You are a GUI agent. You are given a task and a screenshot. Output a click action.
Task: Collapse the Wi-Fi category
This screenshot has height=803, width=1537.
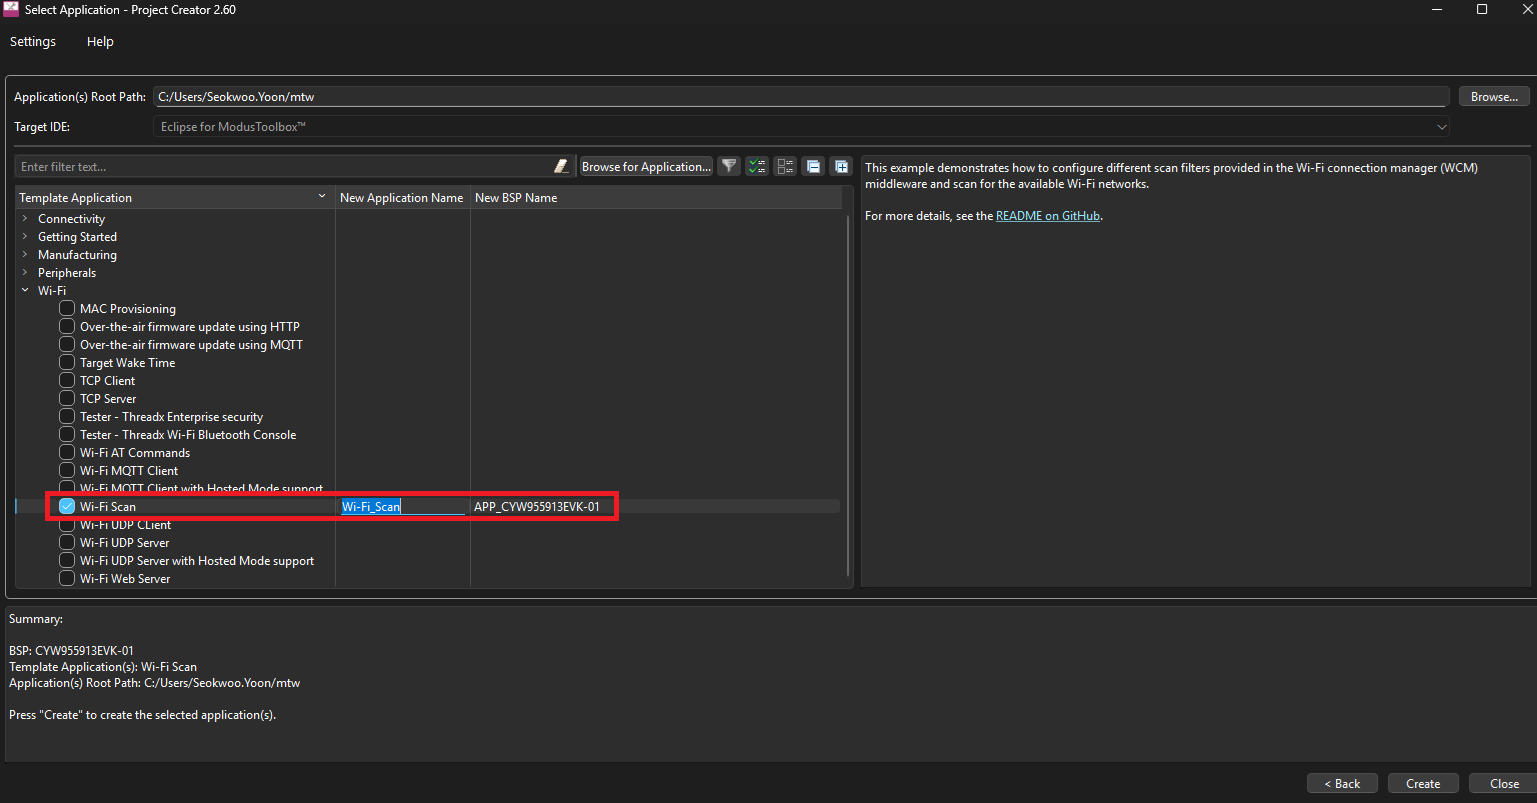[x=25, y=291]
